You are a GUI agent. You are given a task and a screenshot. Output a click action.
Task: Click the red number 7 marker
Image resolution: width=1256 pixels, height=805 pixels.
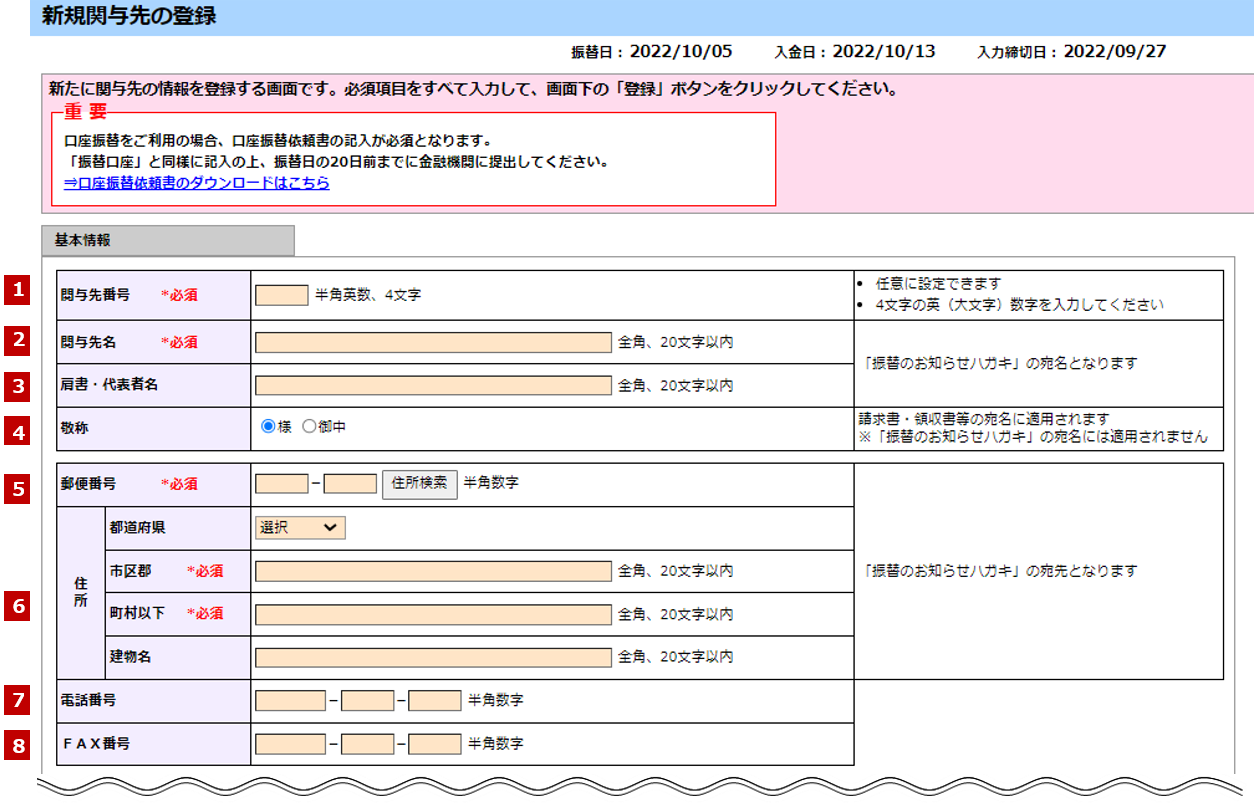tap(17, 700)
